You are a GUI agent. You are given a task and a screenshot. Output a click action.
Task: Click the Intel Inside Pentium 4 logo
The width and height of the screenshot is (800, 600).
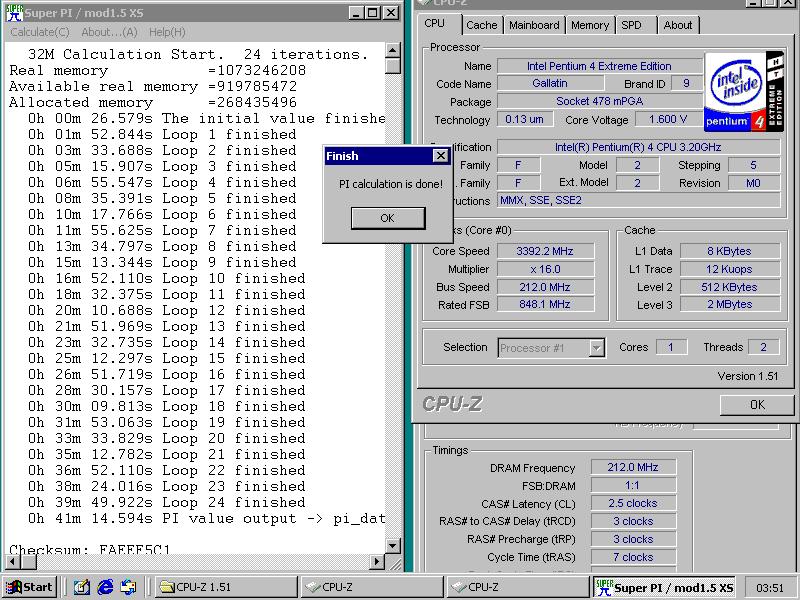tap(743, 92)
